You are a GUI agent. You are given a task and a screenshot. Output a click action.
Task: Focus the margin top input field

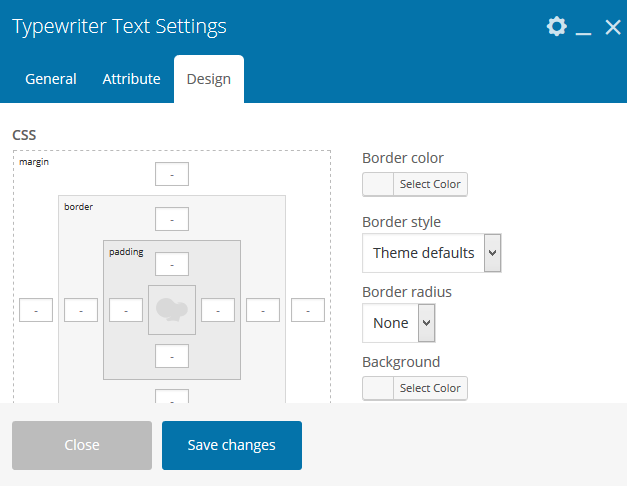(x=172, y=174)
